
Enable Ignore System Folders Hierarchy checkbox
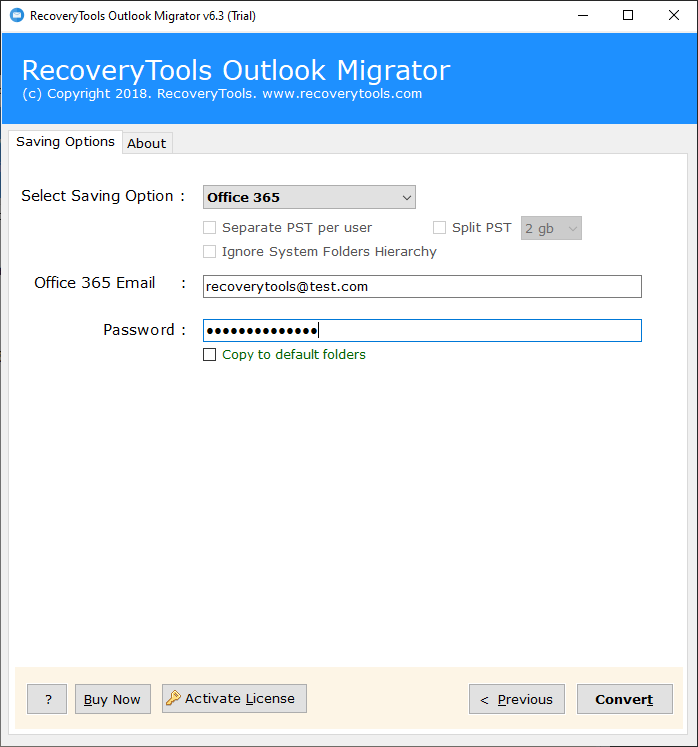210,252
